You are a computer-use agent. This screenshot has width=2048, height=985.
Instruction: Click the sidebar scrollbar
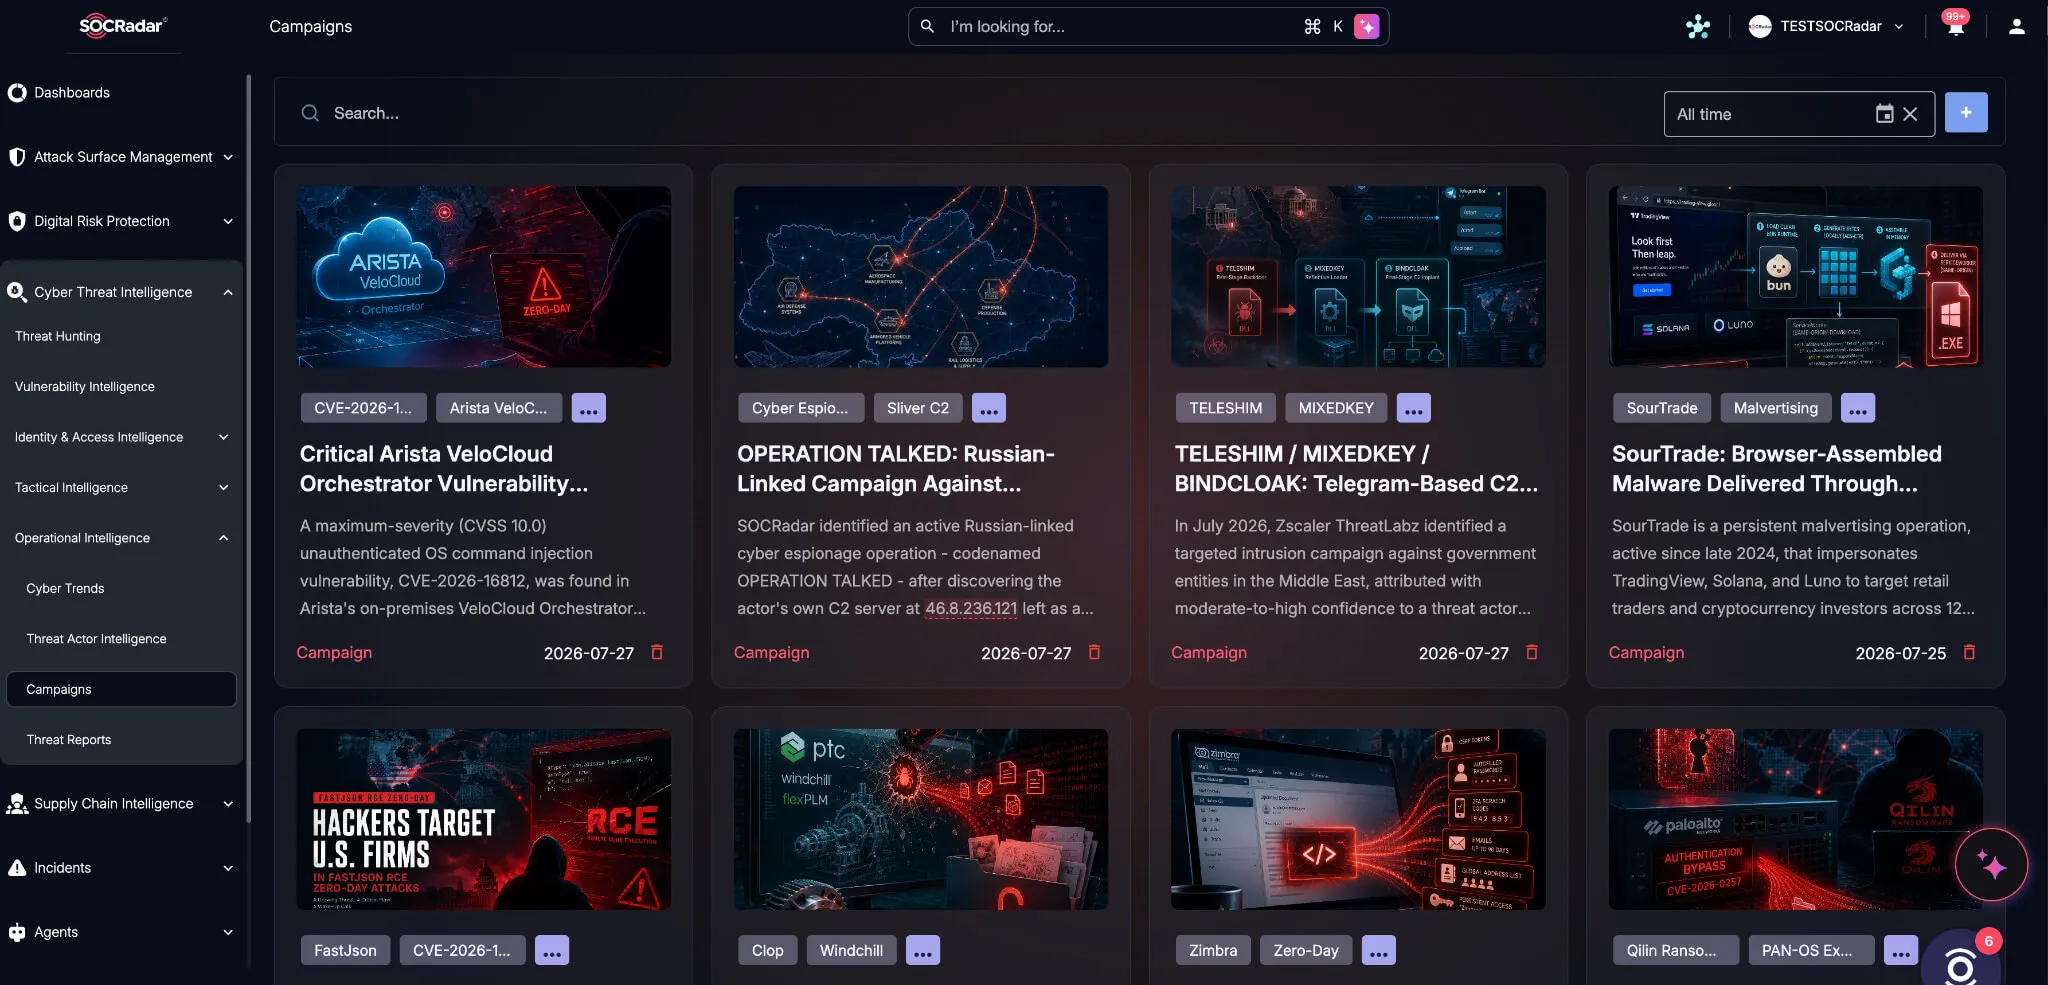(248, 450)
